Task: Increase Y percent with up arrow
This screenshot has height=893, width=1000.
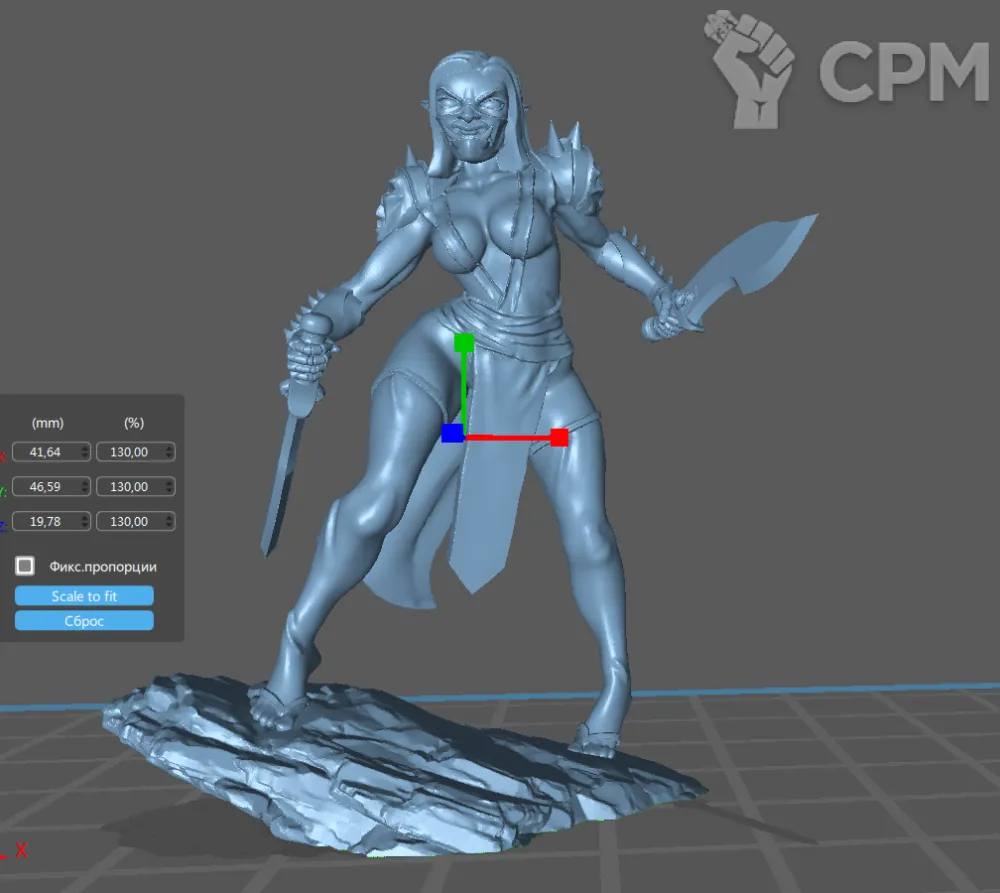Action: [x=168, y=483]
